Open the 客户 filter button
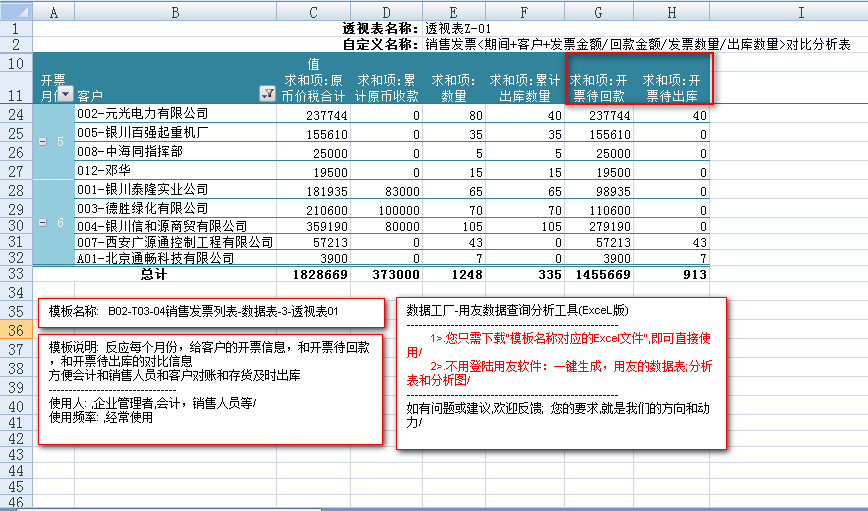 pos(267,95)
